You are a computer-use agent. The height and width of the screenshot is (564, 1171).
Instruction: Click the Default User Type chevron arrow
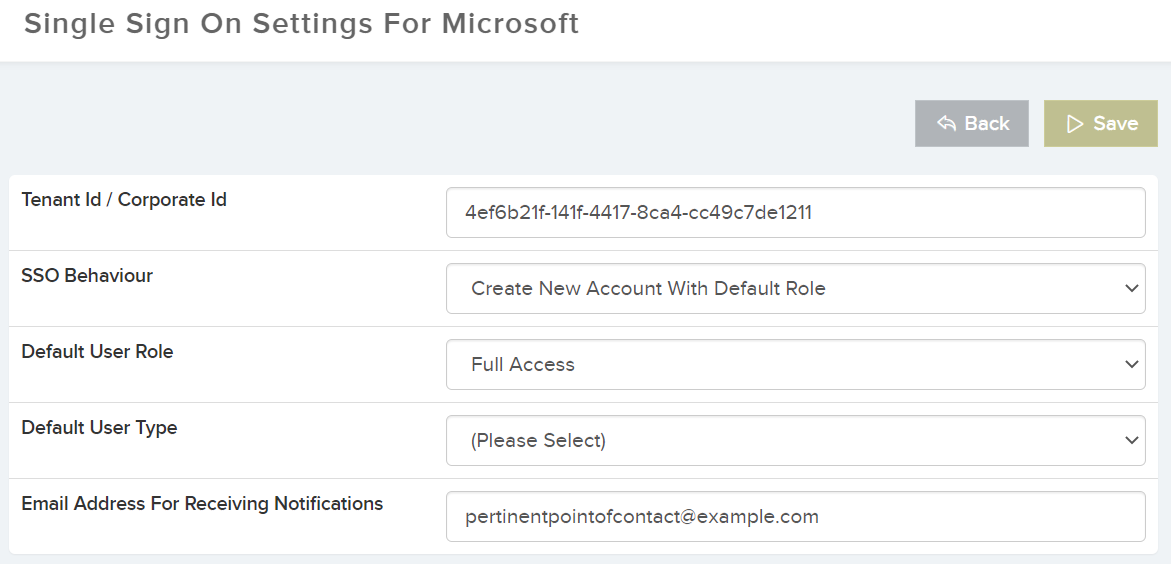[x=1131, y=441]
